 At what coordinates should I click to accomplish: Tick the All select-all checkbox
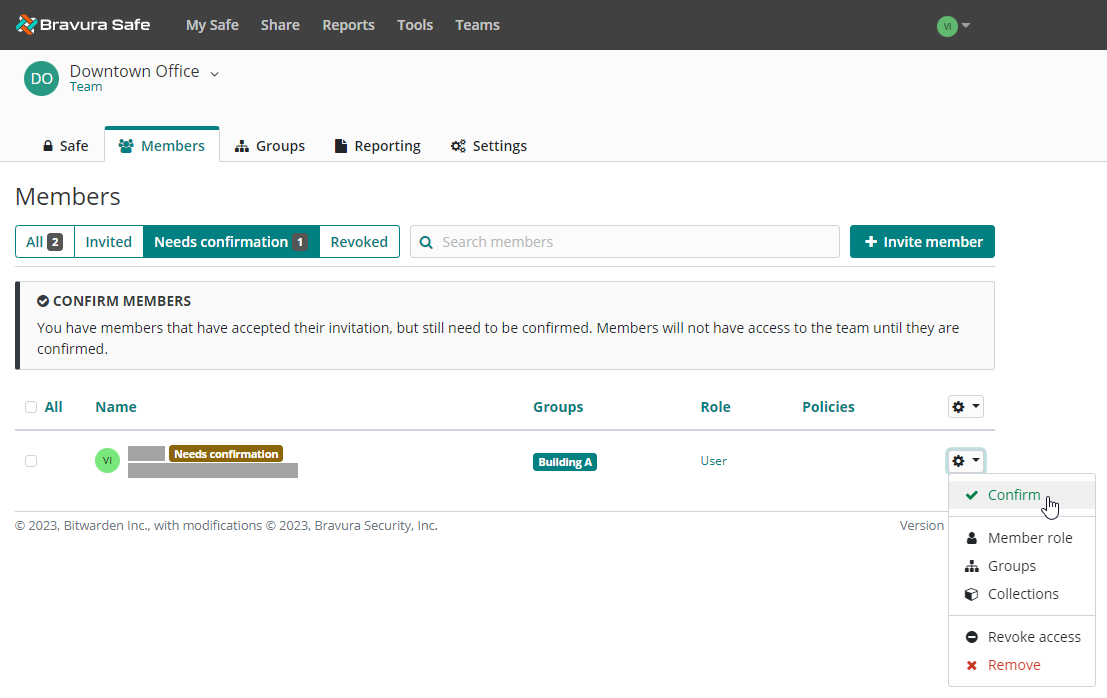pyautogui.click(x=31, y=407)
